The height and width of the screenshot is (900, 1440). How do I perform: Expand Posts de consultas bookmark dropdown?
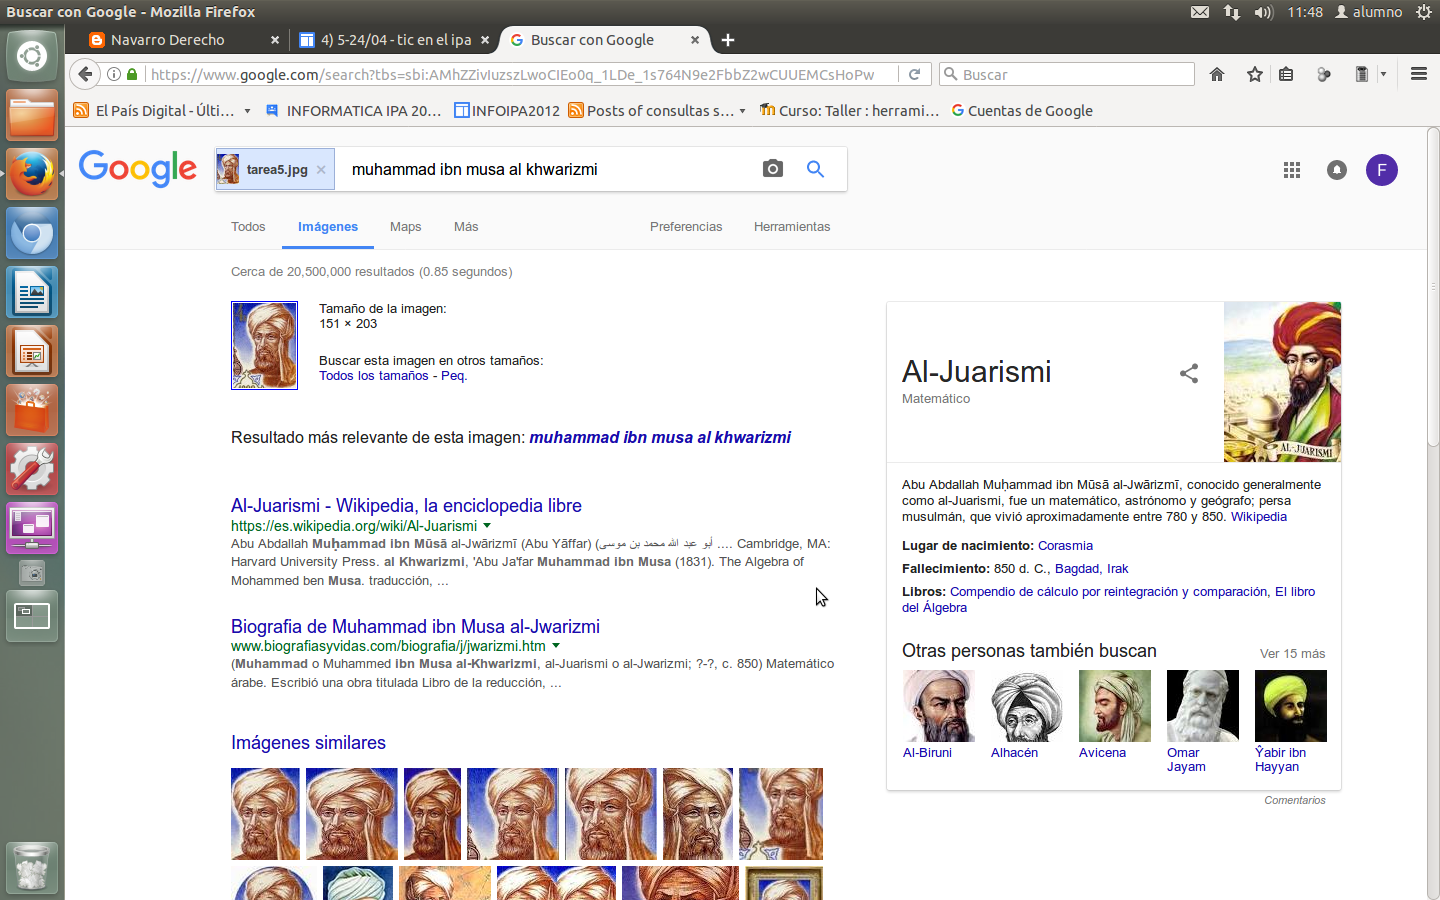(x=742, y=111)
